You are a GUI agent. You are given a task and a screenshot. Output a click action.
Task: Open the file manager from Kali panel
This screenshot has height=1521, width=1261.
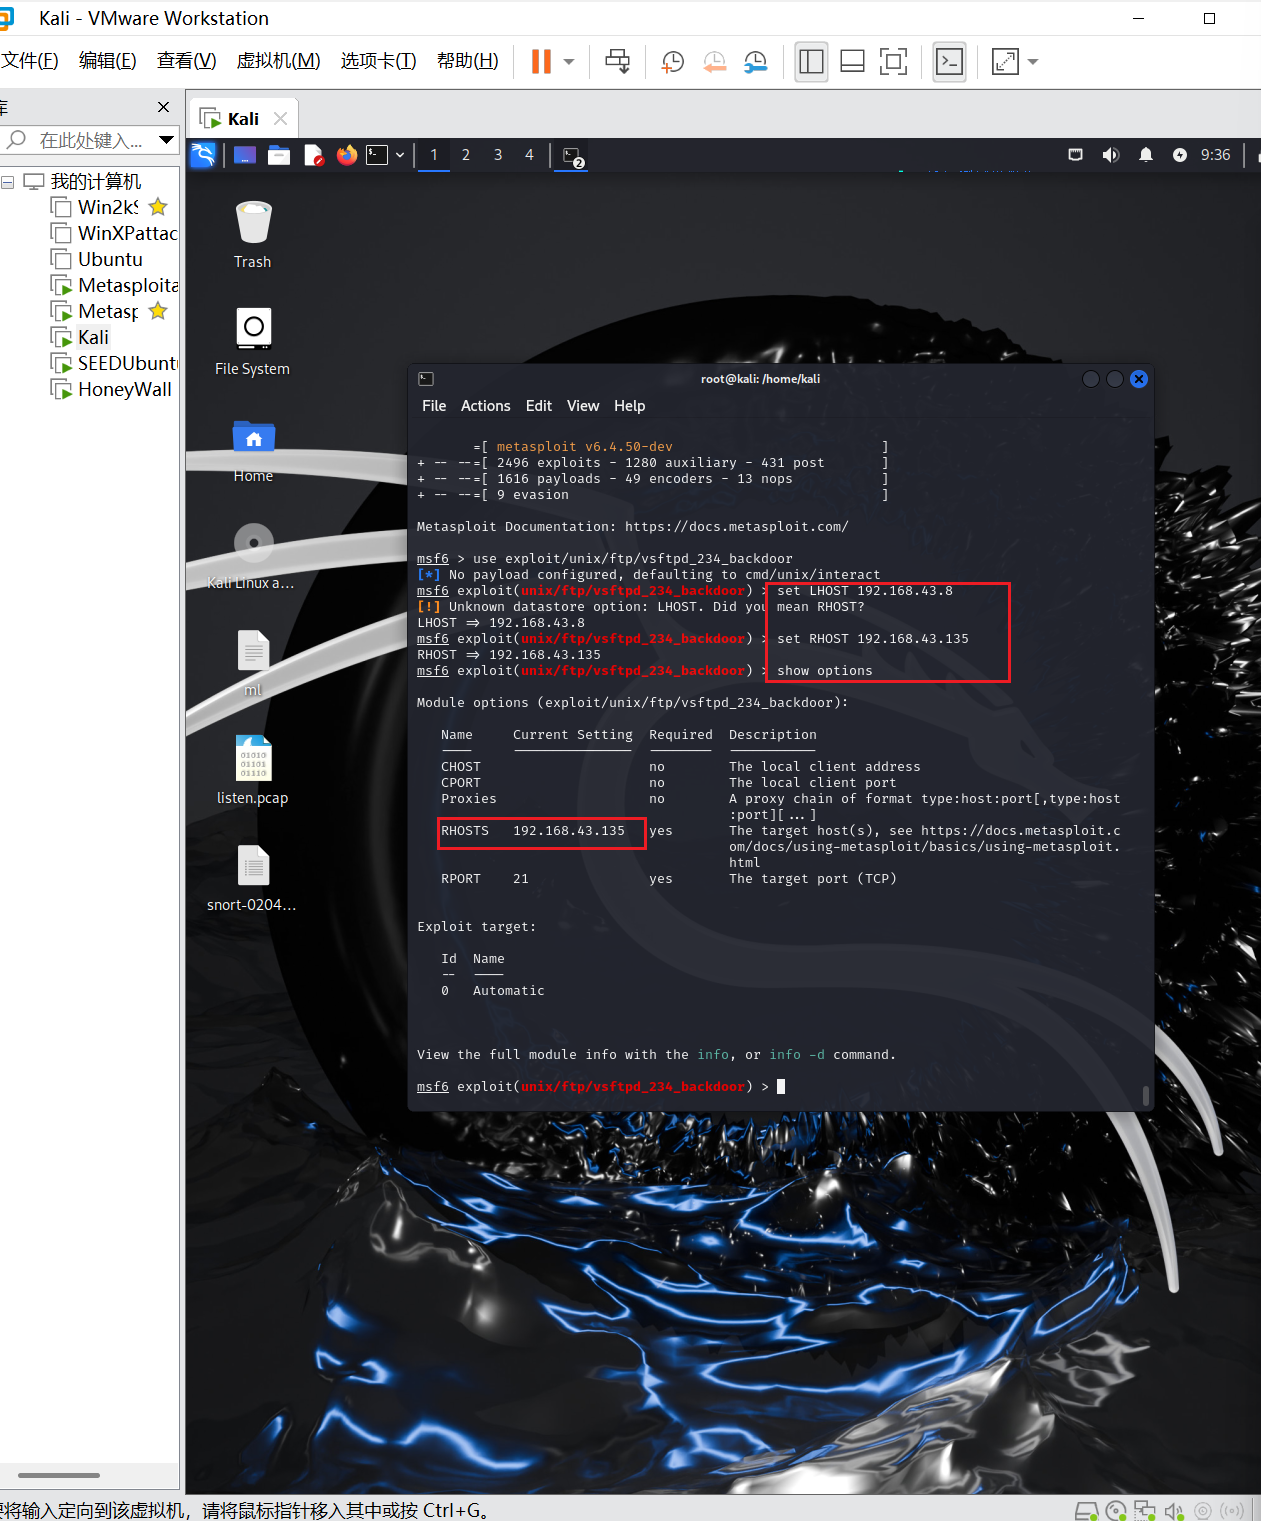279,155
